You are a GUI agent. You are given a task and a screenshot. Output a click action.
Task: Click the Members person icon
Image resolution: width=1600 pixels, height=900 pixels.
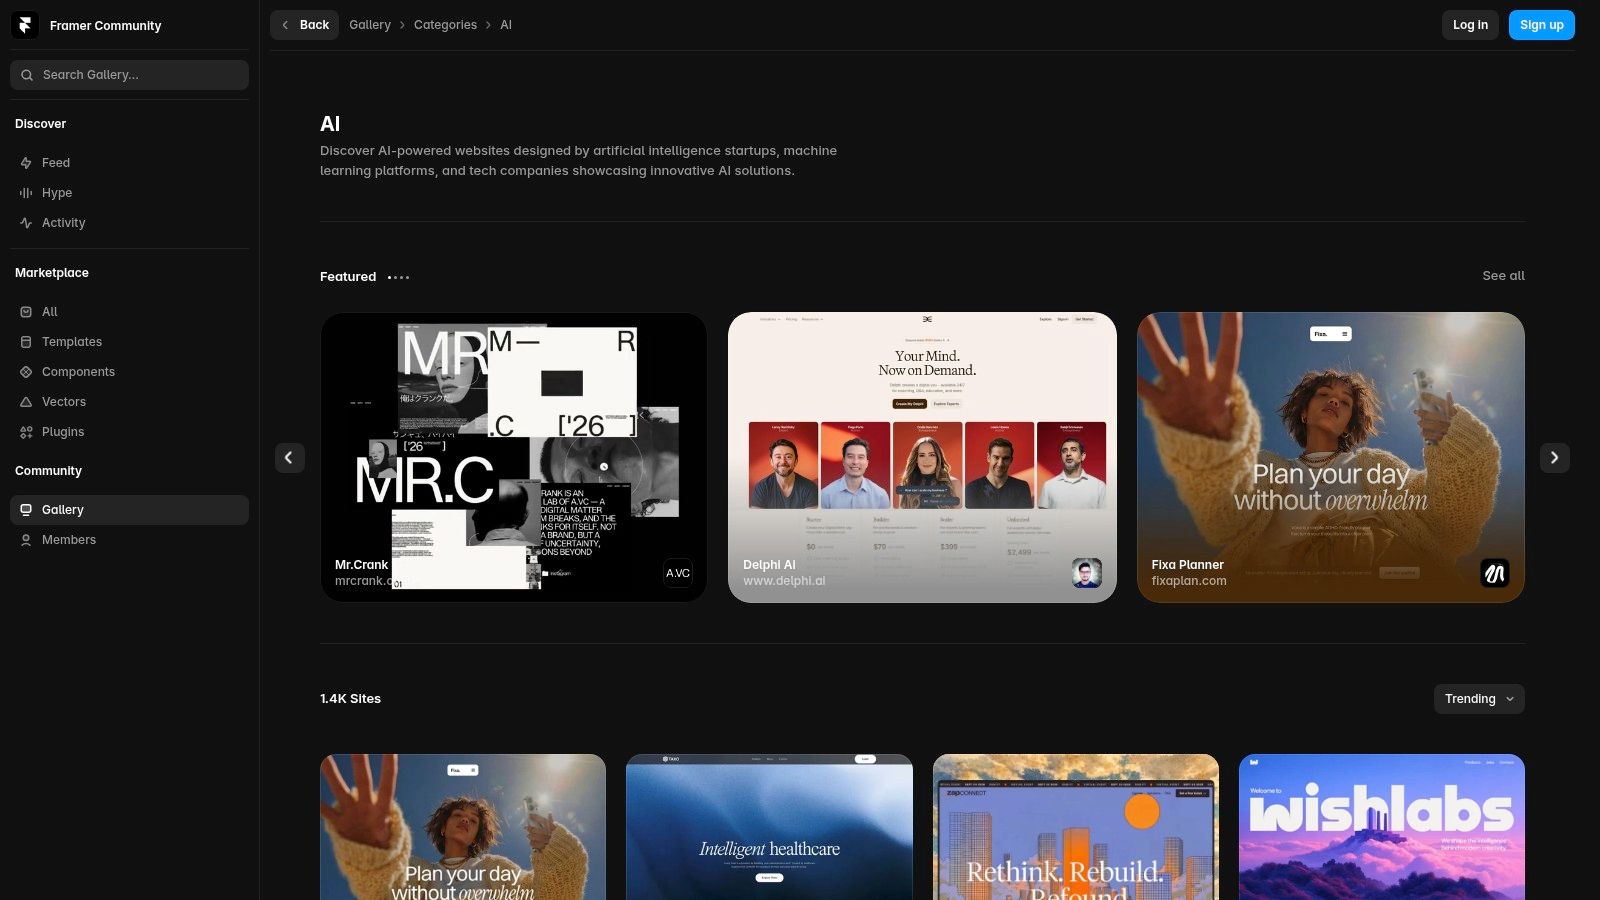26,540
